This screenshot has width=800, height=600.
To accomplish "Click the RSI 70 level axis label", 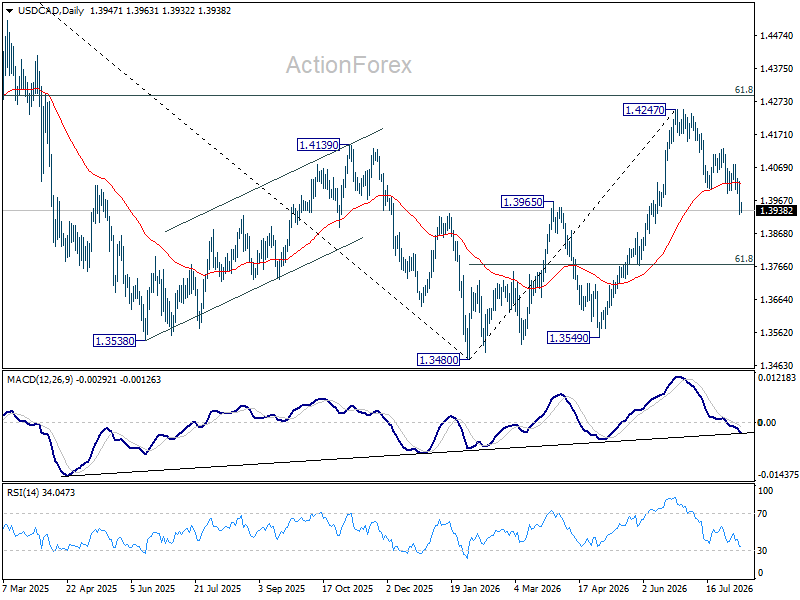I will click(x=762, y=514).
